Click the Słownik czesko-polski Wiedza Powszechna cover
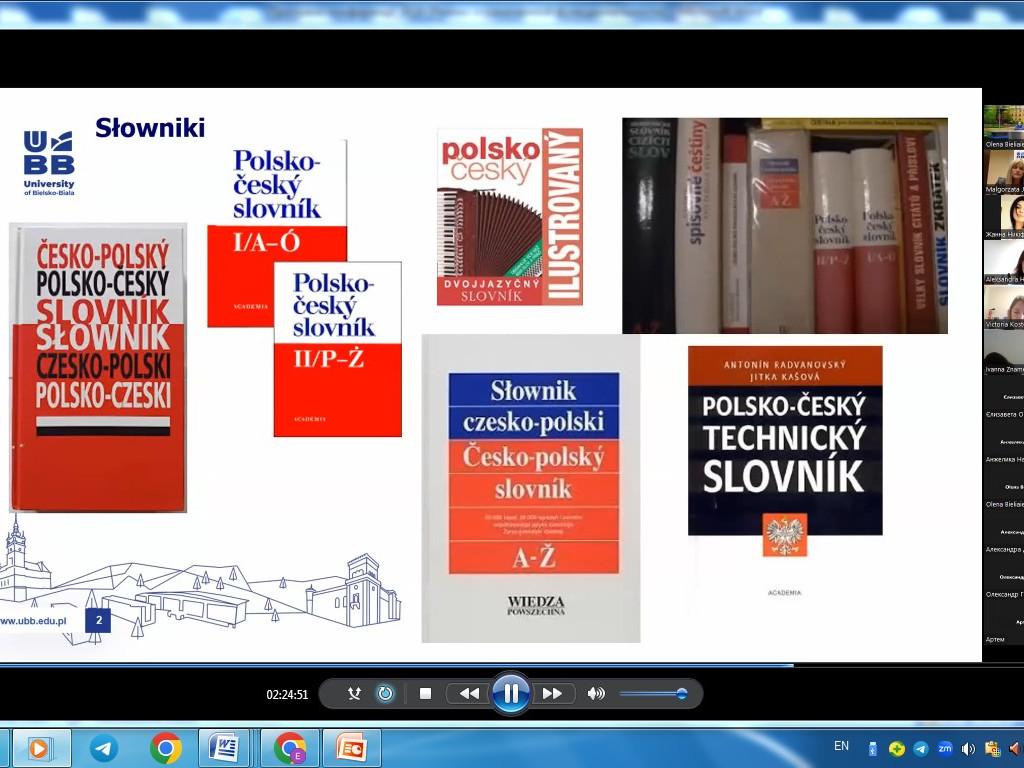Viewport: 1024px width, 768px height. [531, 488]
